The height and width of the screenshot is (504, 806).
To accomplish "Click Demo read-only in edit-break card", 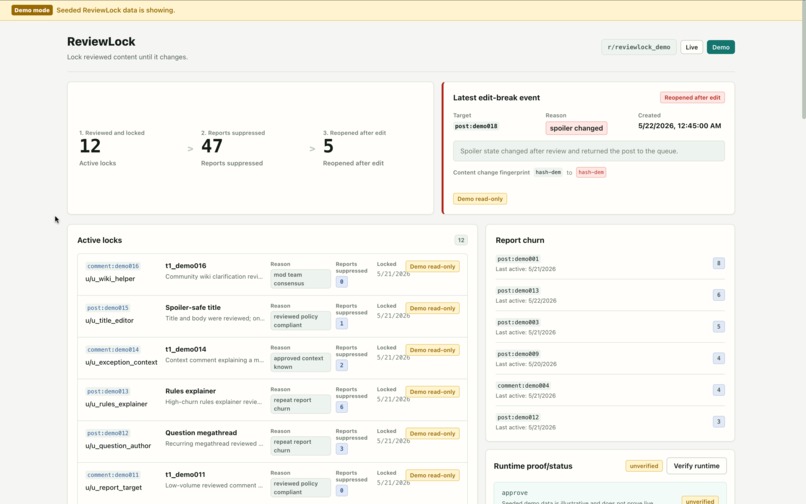I will [480, 199].
